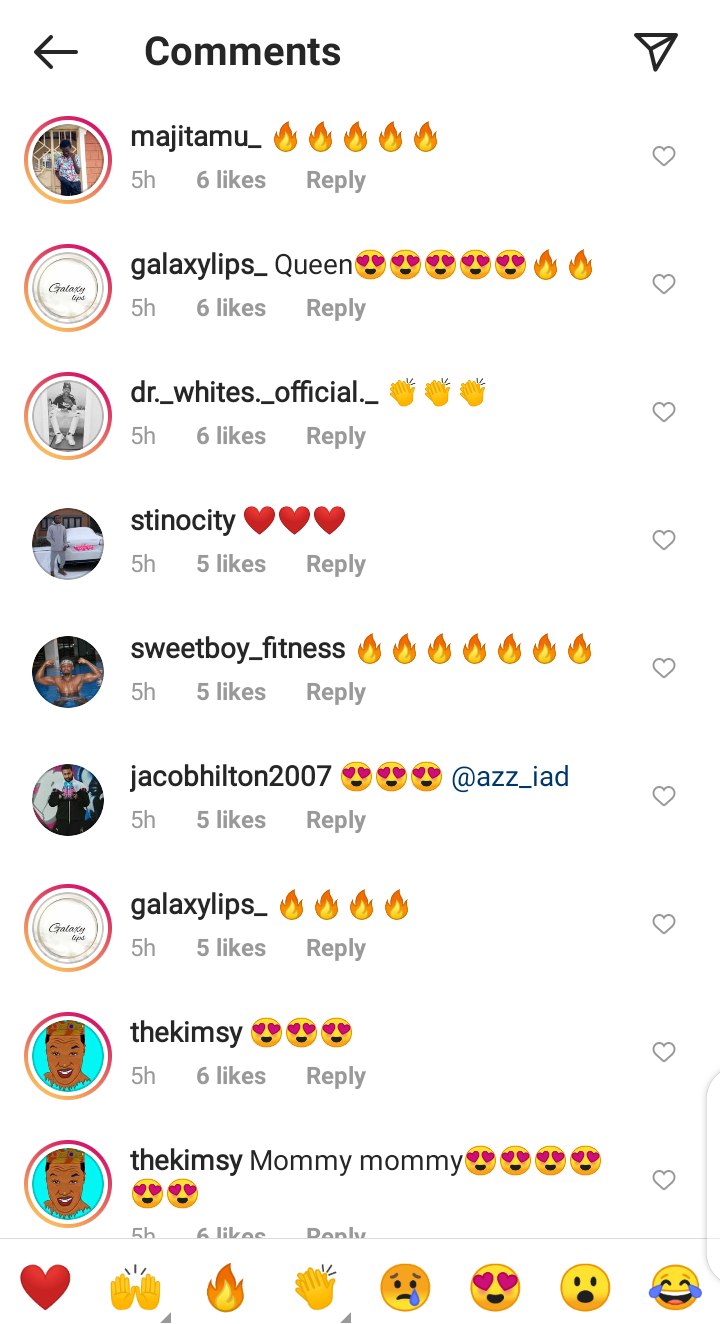Like jacobhilton2007's comment
The image size is (720, 1324).
664,796
